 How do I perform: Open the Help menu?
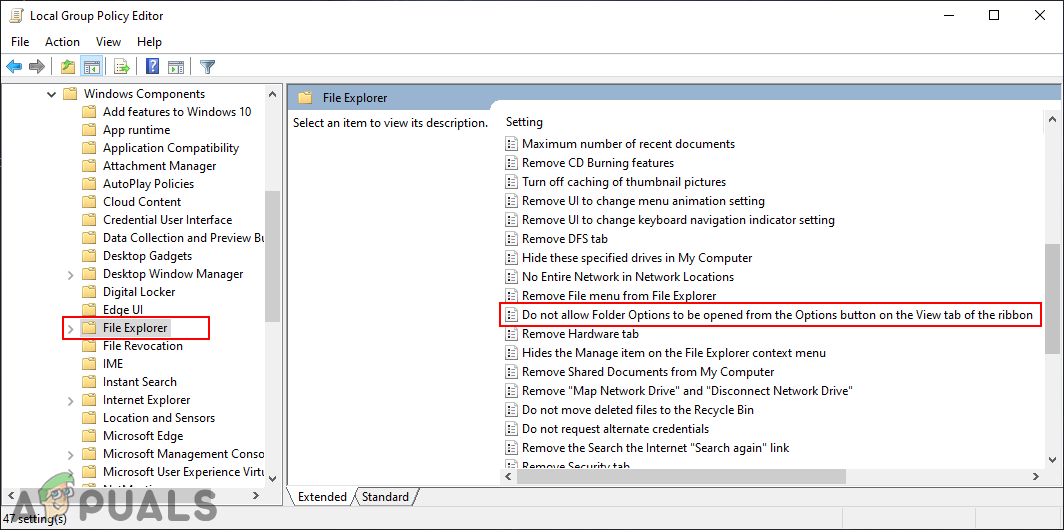point(149,42)
